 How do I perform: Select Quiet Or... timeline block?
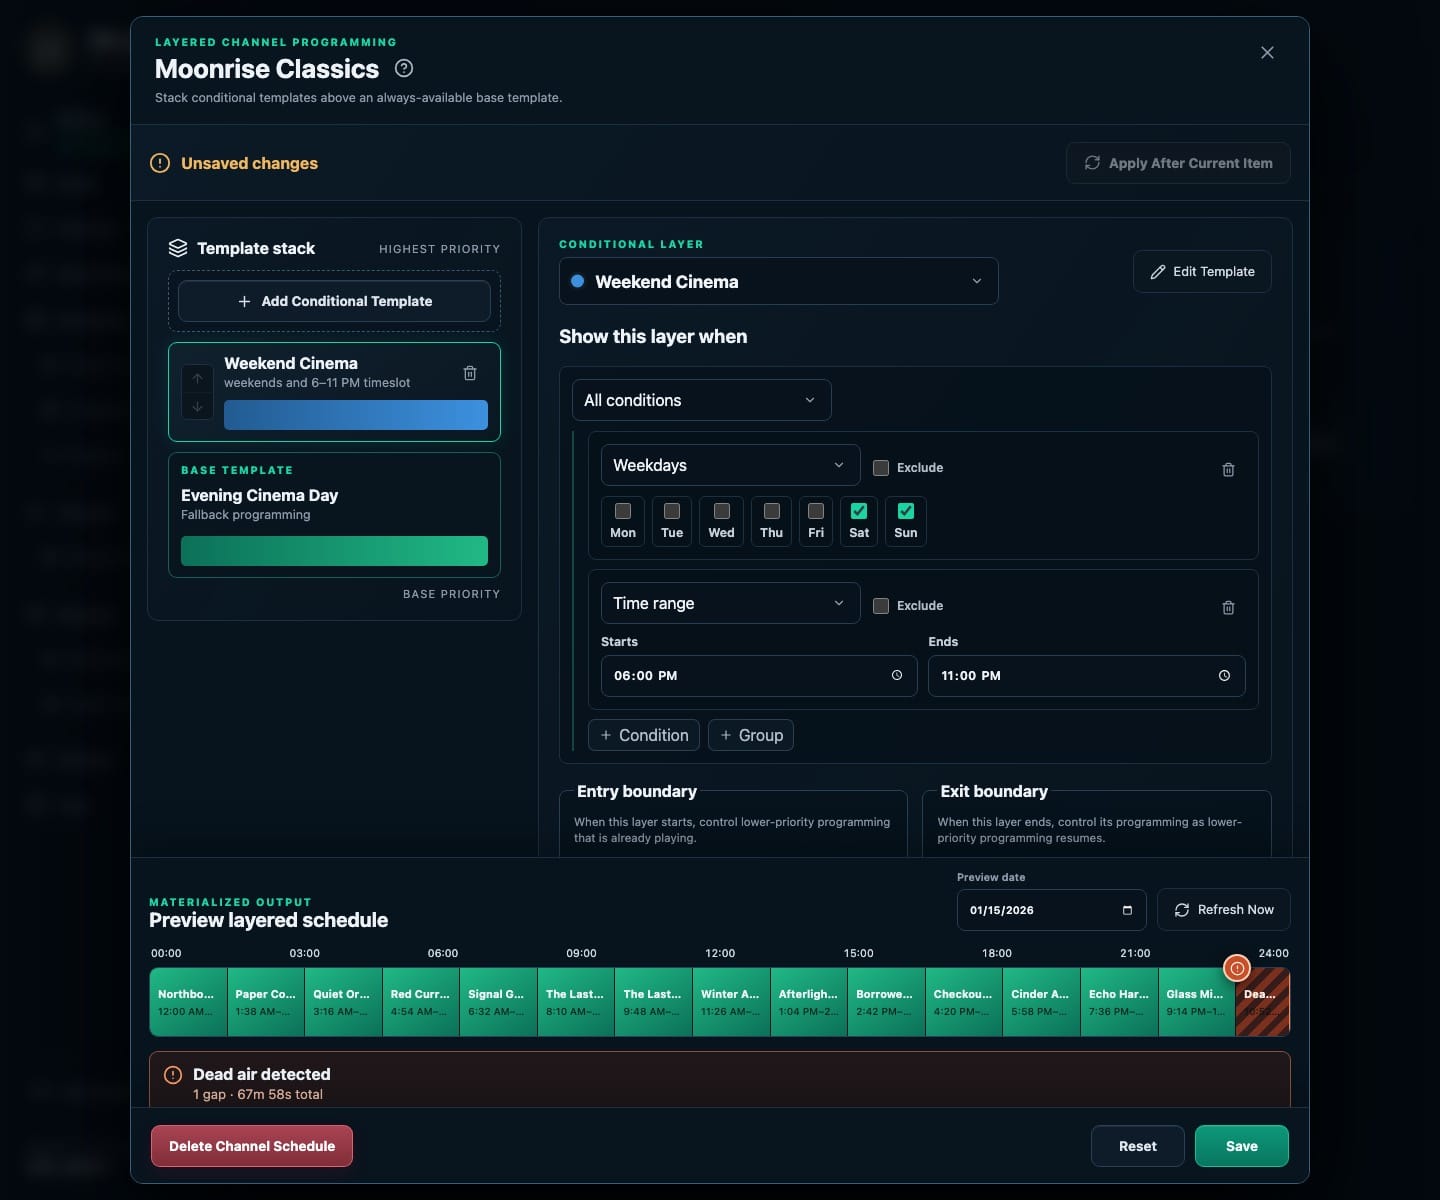tap(343, 1002)
